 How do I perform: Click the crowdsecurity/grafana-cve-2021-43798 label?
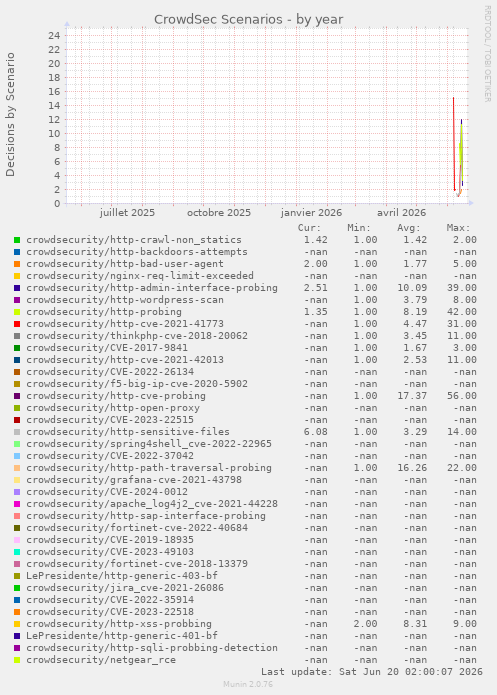[134, 480]
